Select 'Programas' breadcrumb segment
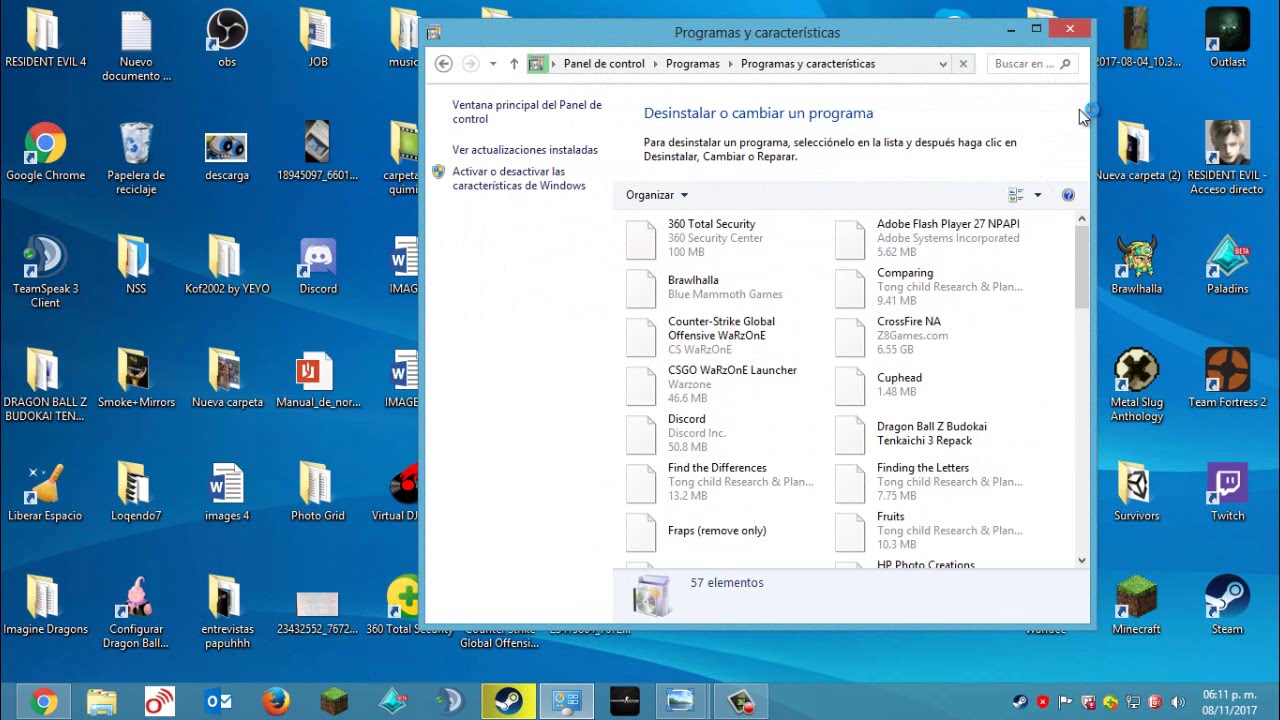This screenshot has height=720, width=1280. tap(692, 64)
